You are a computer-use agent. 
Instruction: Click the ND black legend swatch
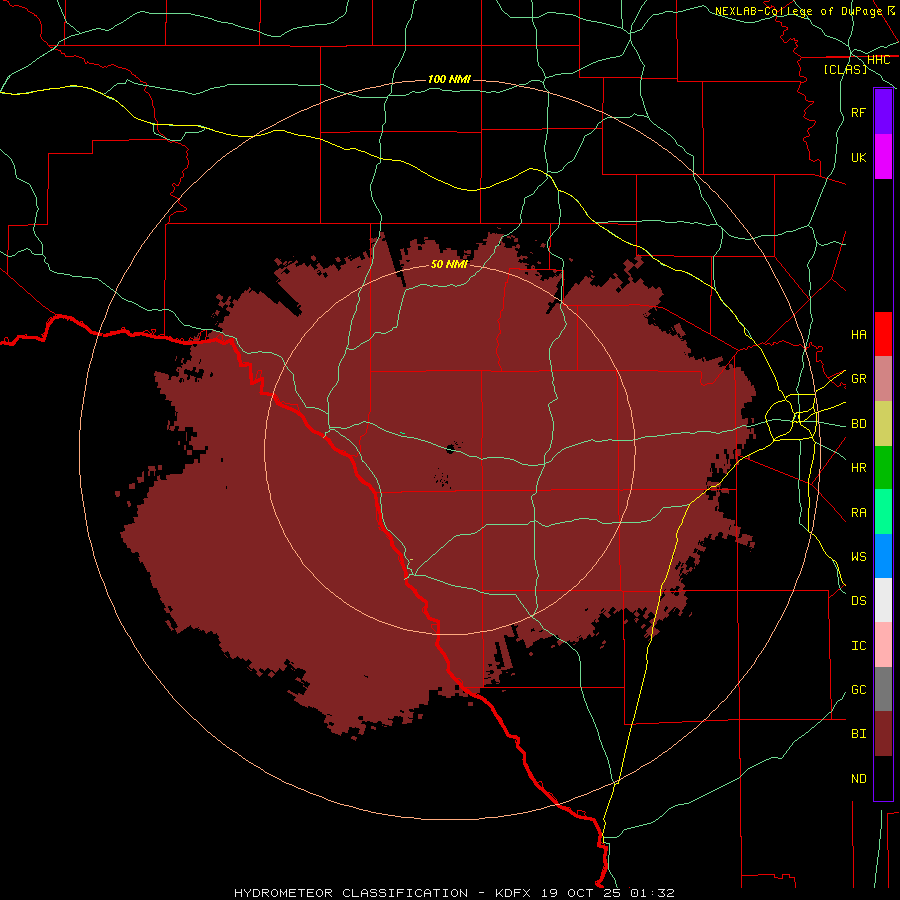(x=883, y=778)
